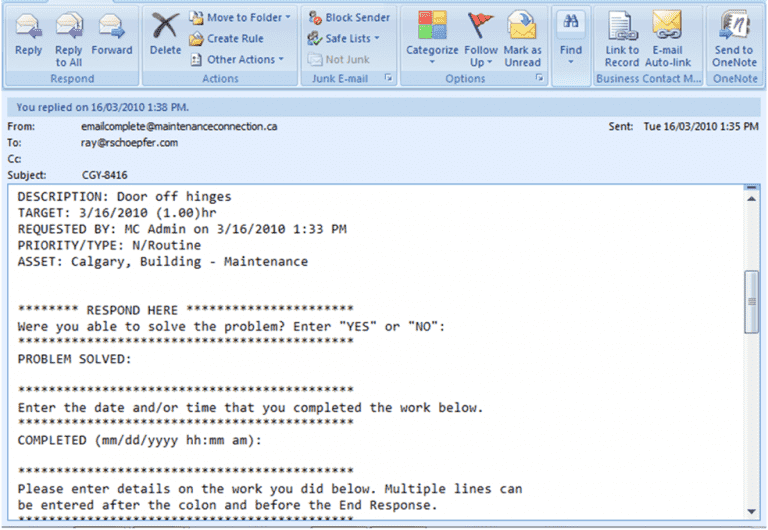Click the 'TARGET: 3/16/2010 (1.00)hr' line

pos(117,213)
